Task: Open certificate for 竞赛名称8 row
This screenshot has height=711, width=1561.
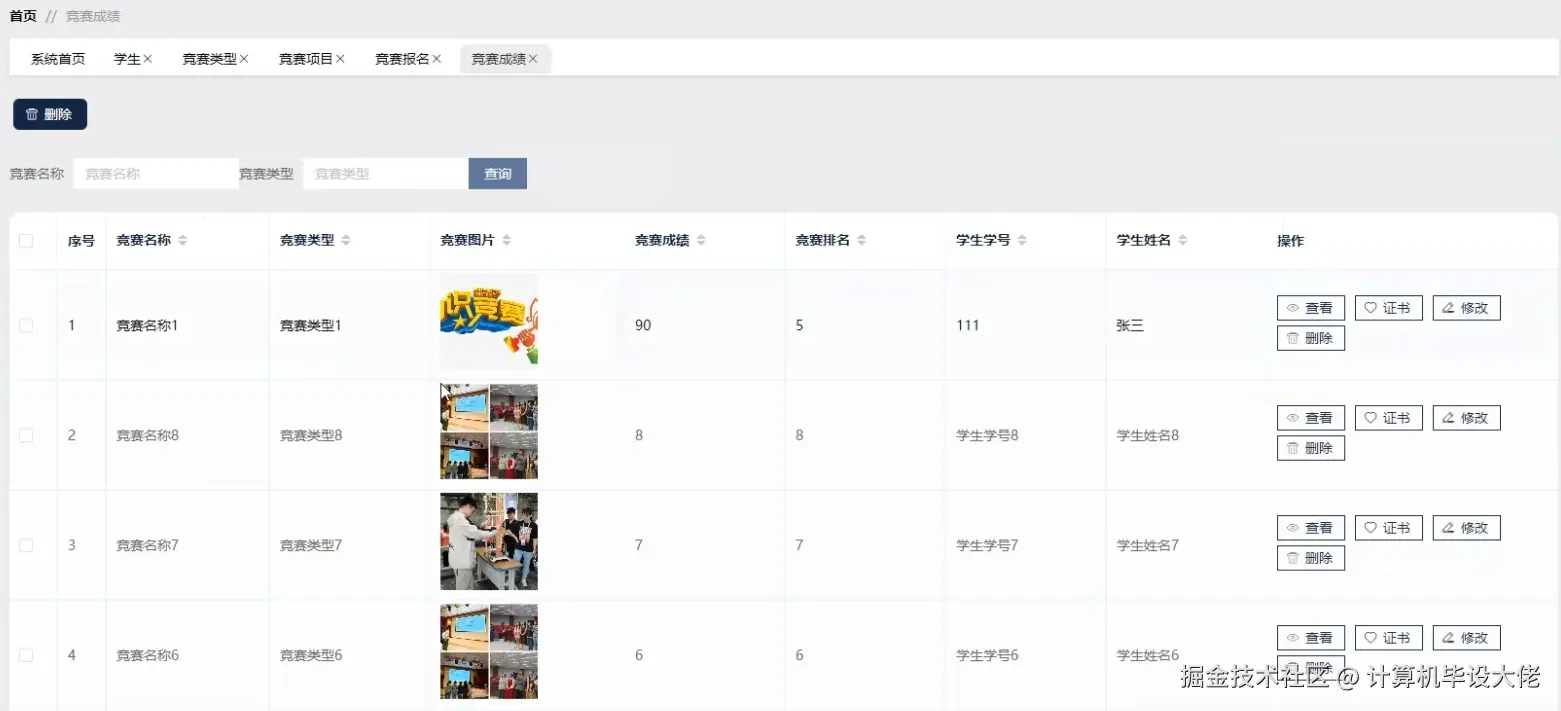Action: 1389,418
